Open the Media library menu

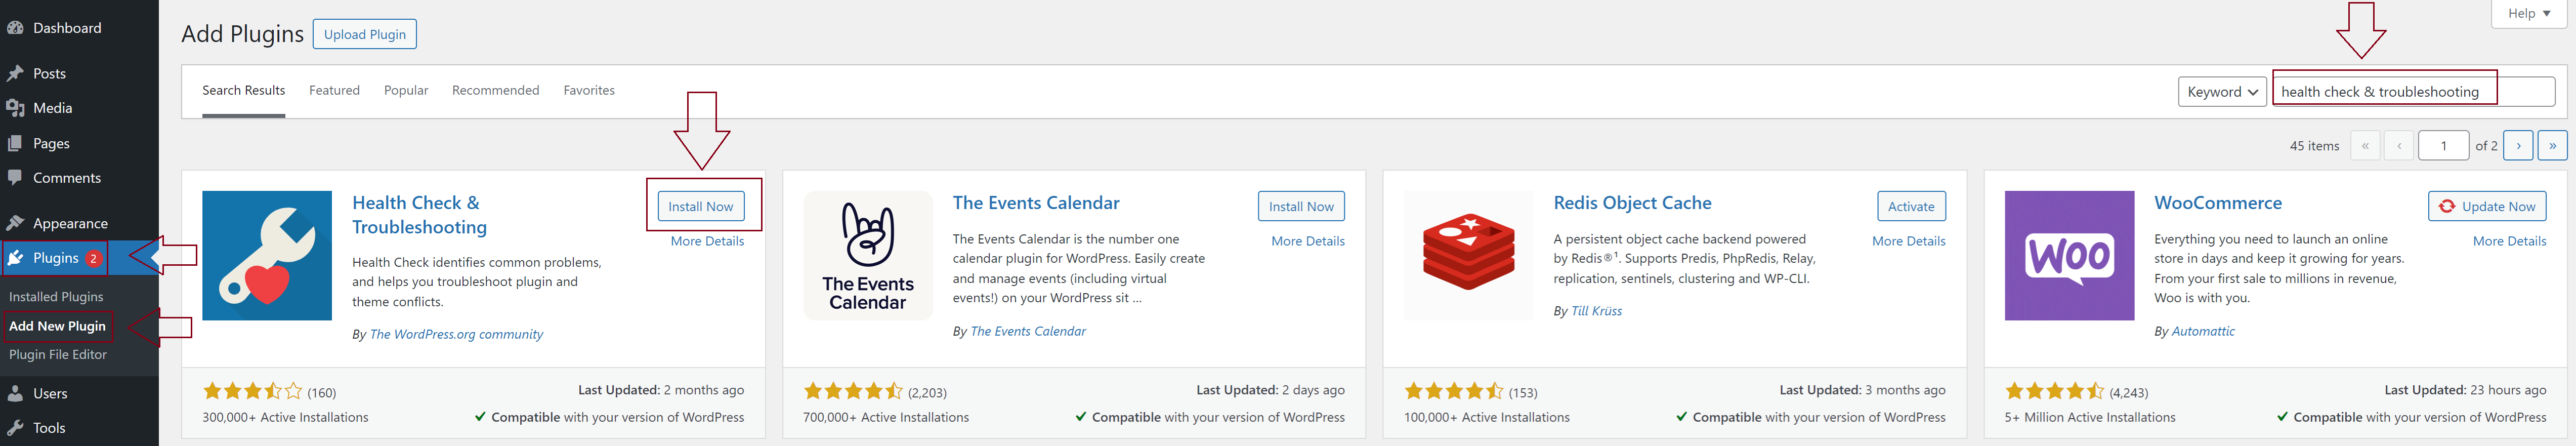52,108
